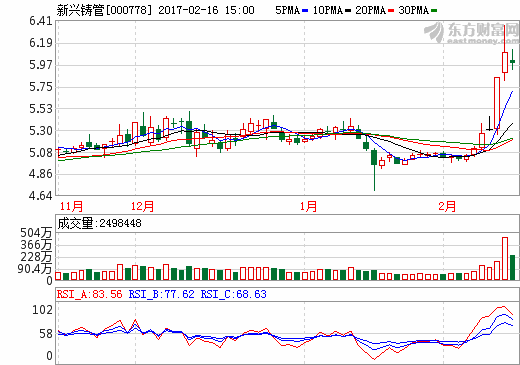
Task: Click the 12月 date axis label
Action: pos(142,206)
